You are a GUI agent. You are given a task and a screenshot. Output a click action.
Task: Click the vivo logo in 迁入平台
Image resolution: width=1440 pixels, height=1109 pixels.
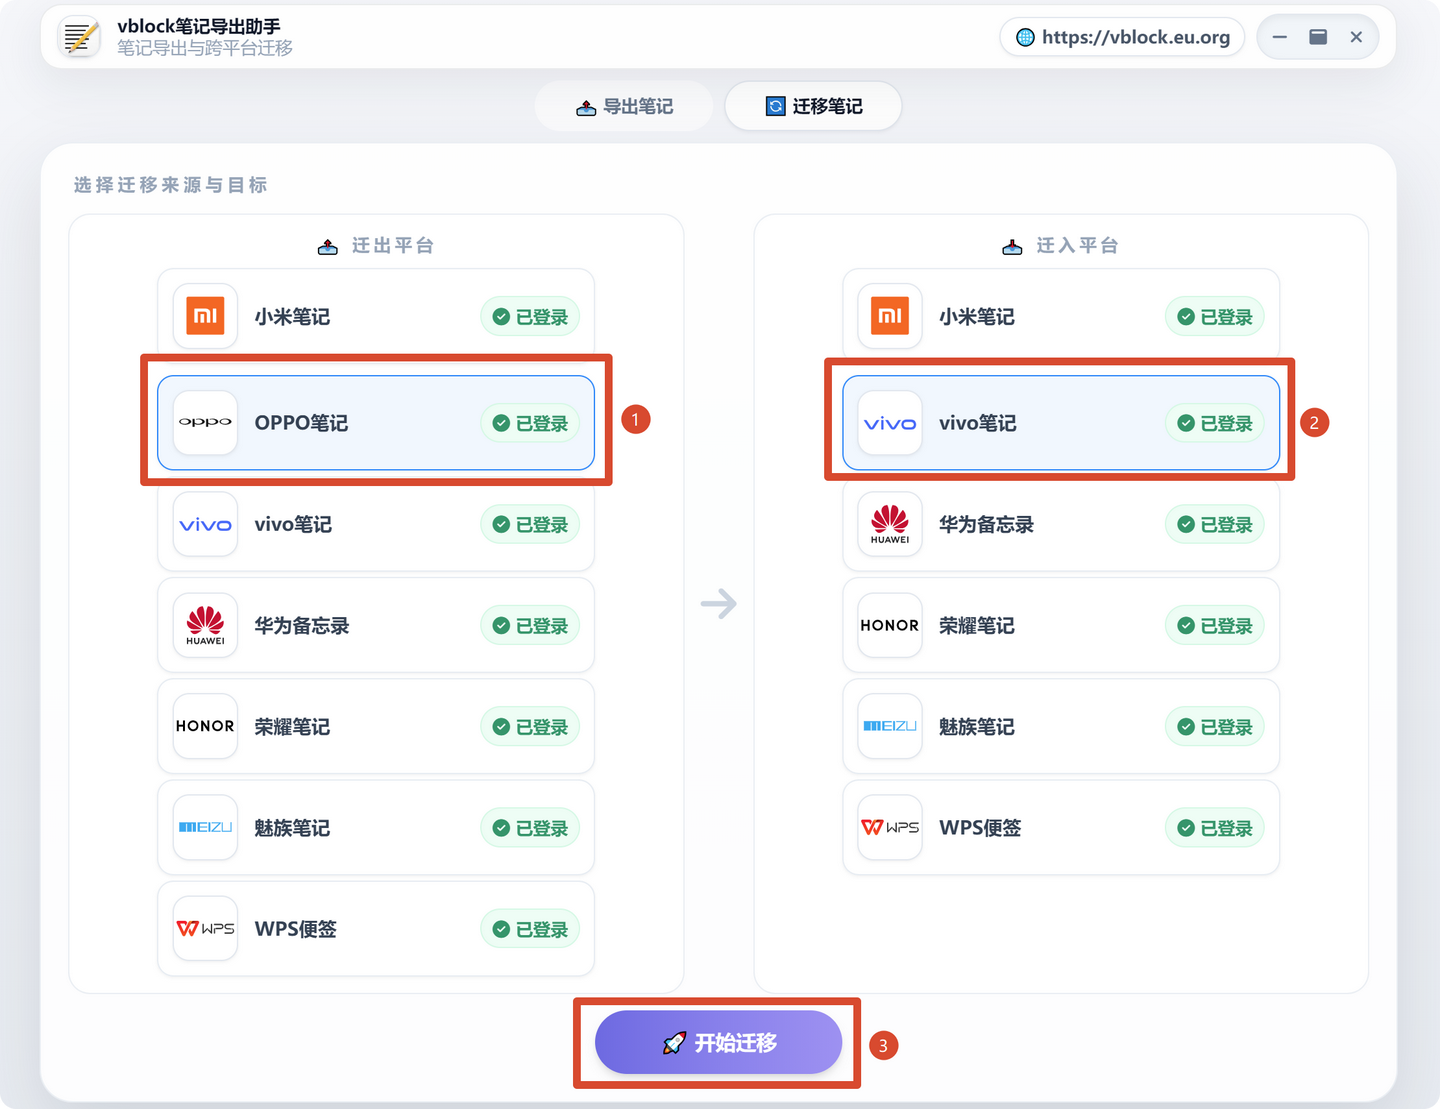890,423
